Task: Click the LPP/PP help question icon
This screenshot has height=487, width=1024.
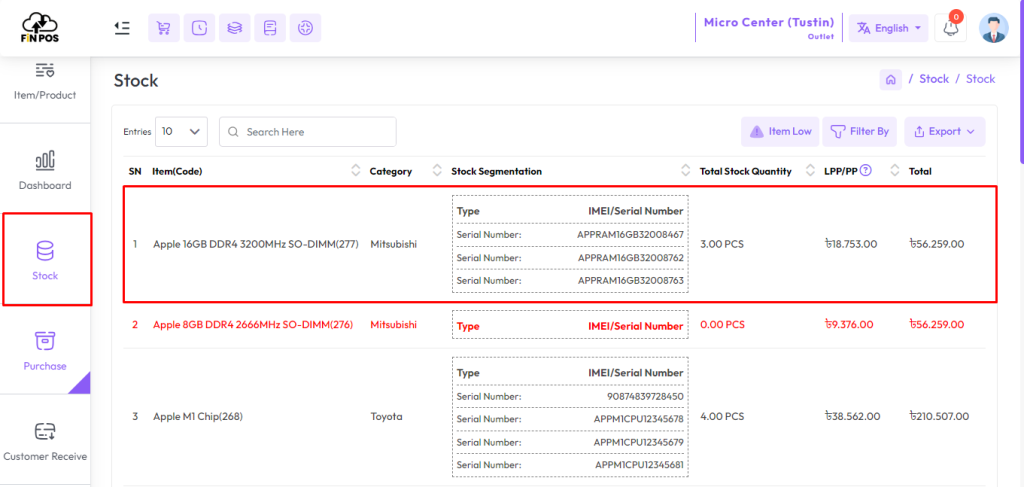Action: [866, 171]
